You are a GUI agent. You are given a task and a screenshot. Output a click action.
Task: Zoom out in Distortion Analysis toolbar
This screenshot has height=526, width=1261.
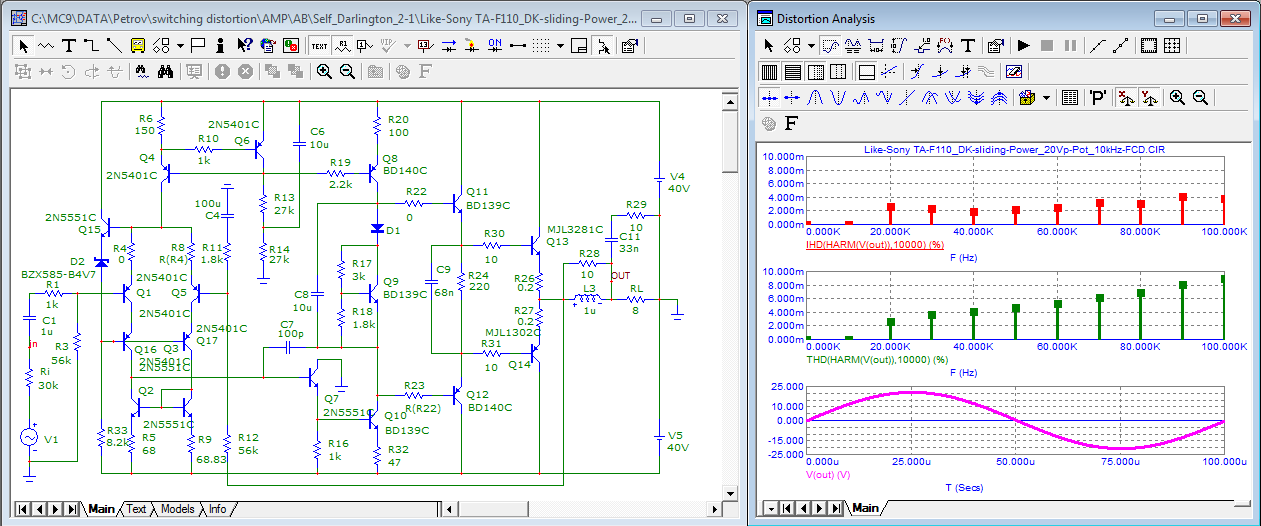[x=1200, y=97]
